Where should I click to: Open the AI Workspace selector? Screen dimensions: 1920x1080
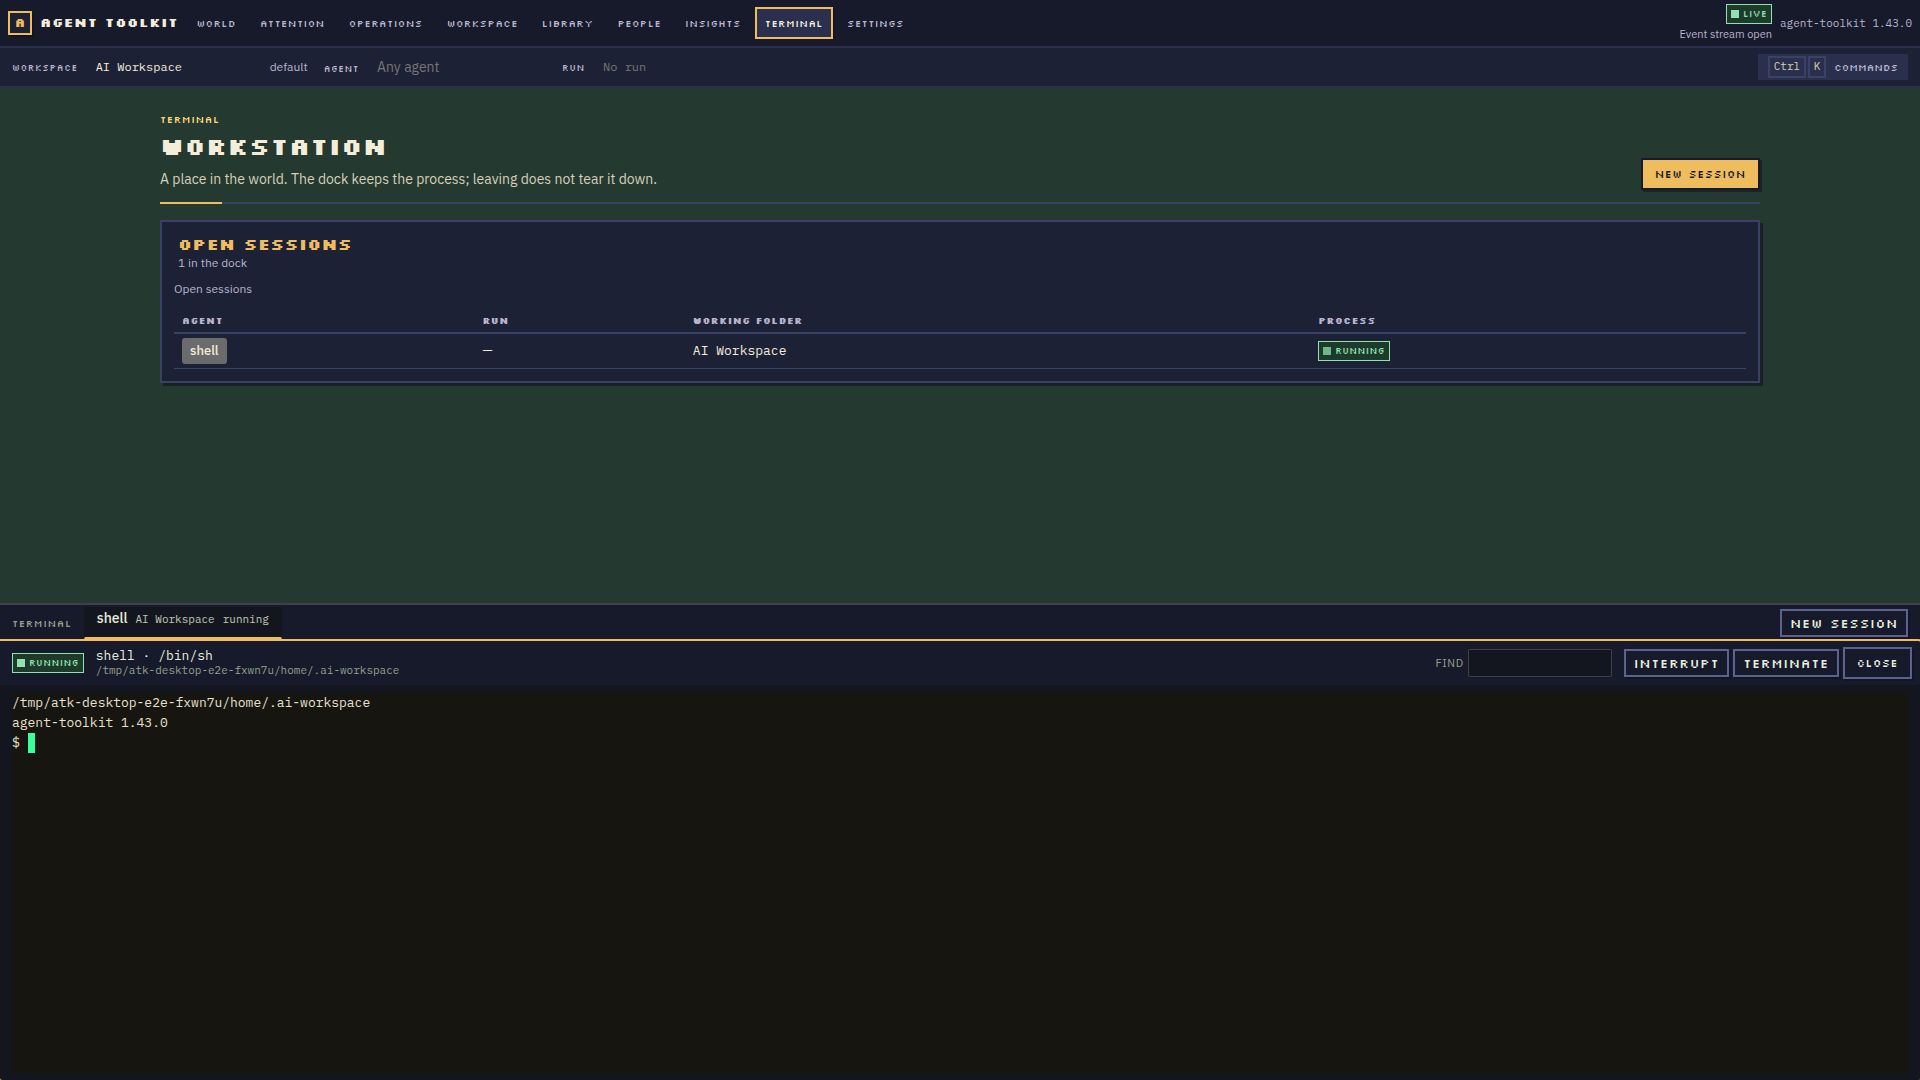click(138, 68)
